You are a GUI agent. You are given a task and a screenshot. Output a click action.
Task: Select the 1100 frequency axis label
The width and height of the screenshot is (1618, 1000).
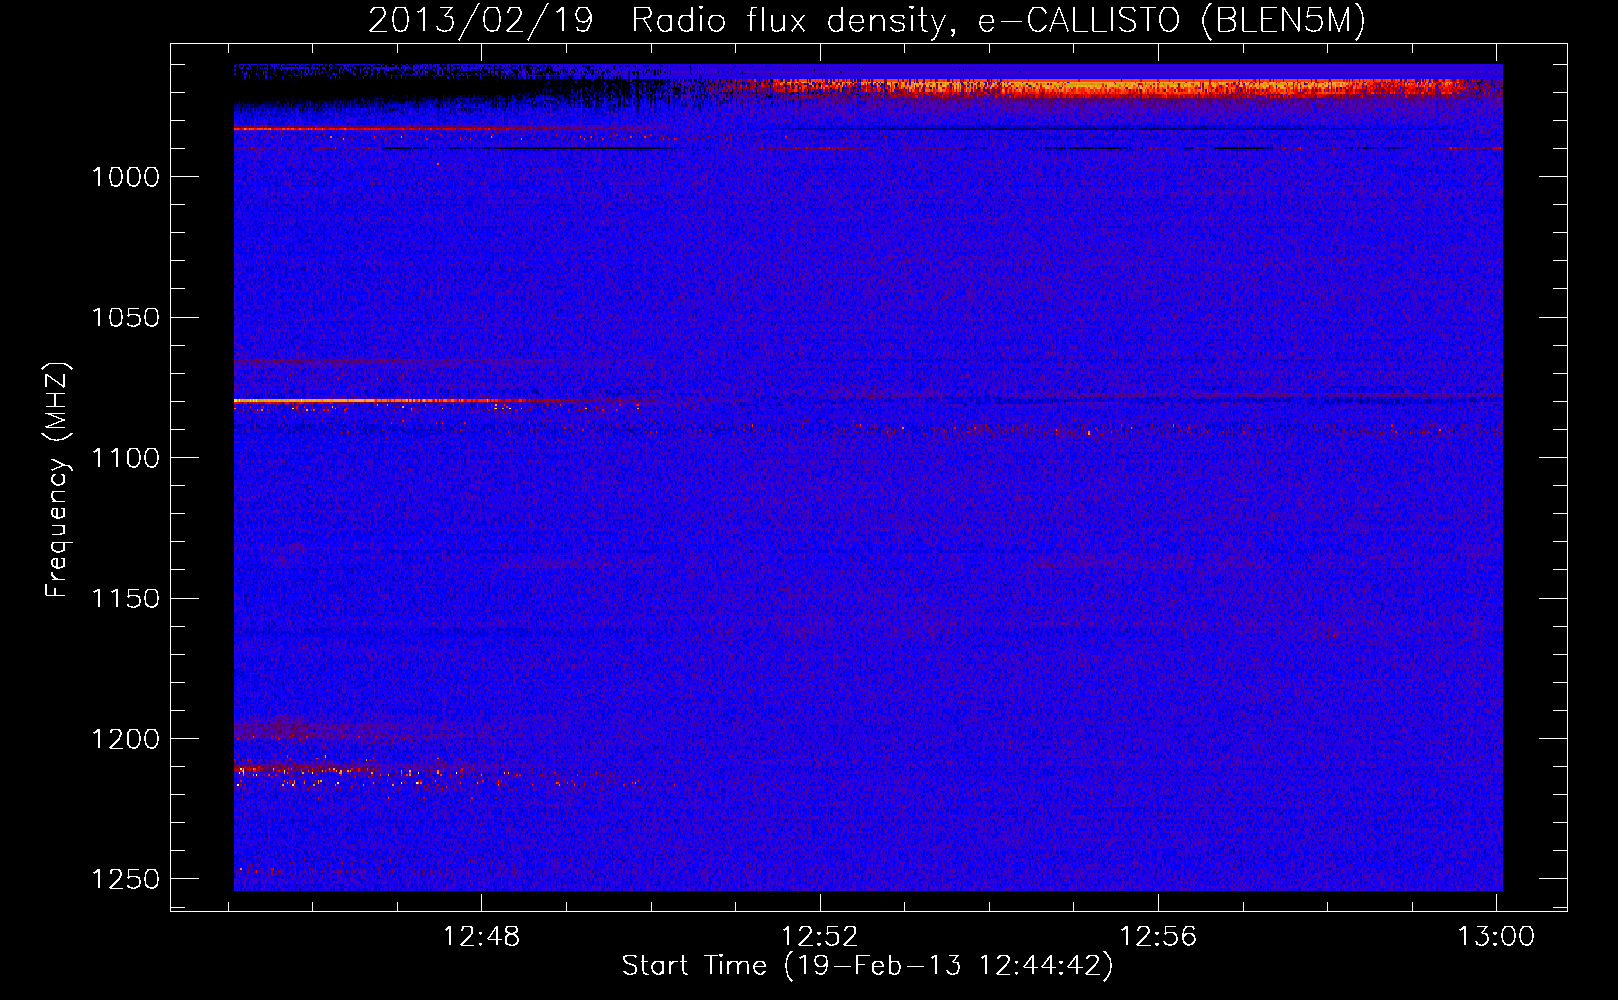point(125,458)
